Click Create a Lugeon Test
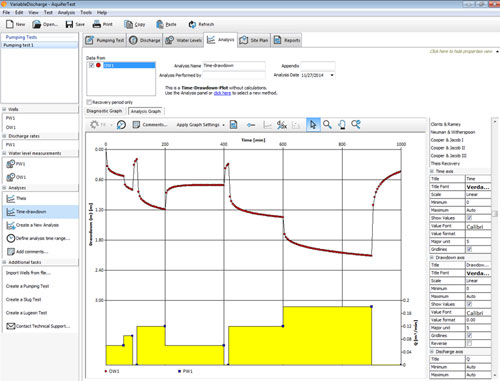The image size is (500, 381). (x=26, y=313)
